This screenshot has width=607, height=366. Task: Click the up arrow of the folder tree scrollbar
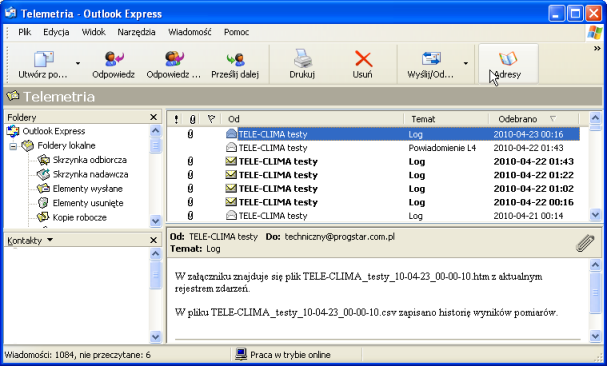[156, 131]
